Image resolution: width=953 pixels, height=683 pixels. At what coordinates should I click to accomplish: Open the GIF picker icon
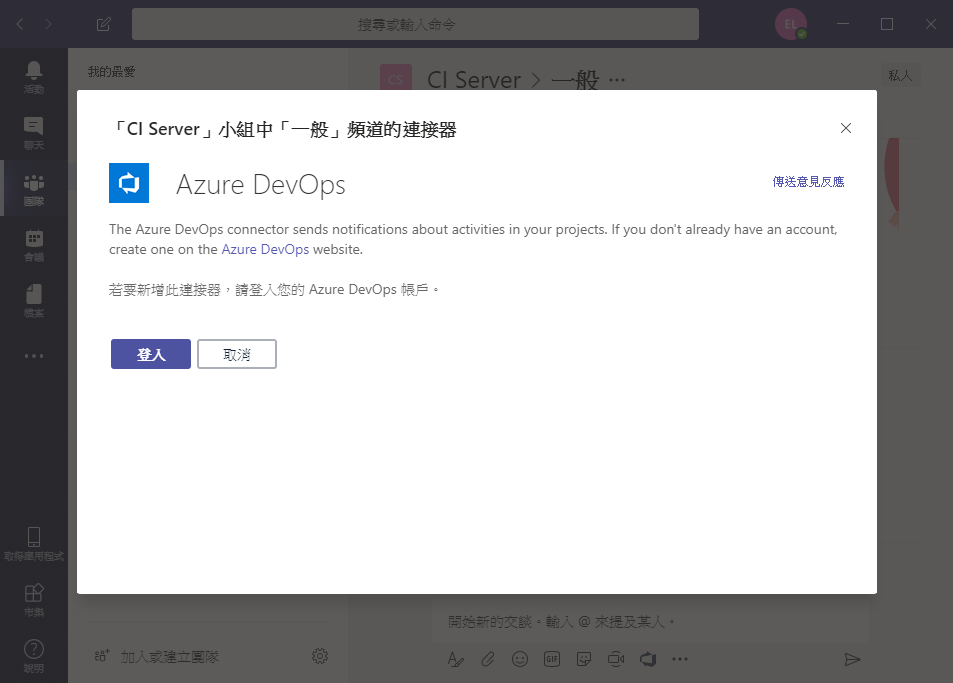tap(552, 659)
